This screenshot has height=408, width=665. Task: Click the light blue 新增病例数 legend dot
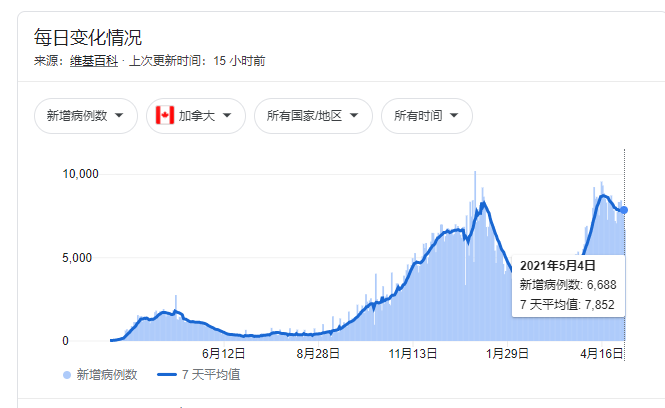coord(67,376)
